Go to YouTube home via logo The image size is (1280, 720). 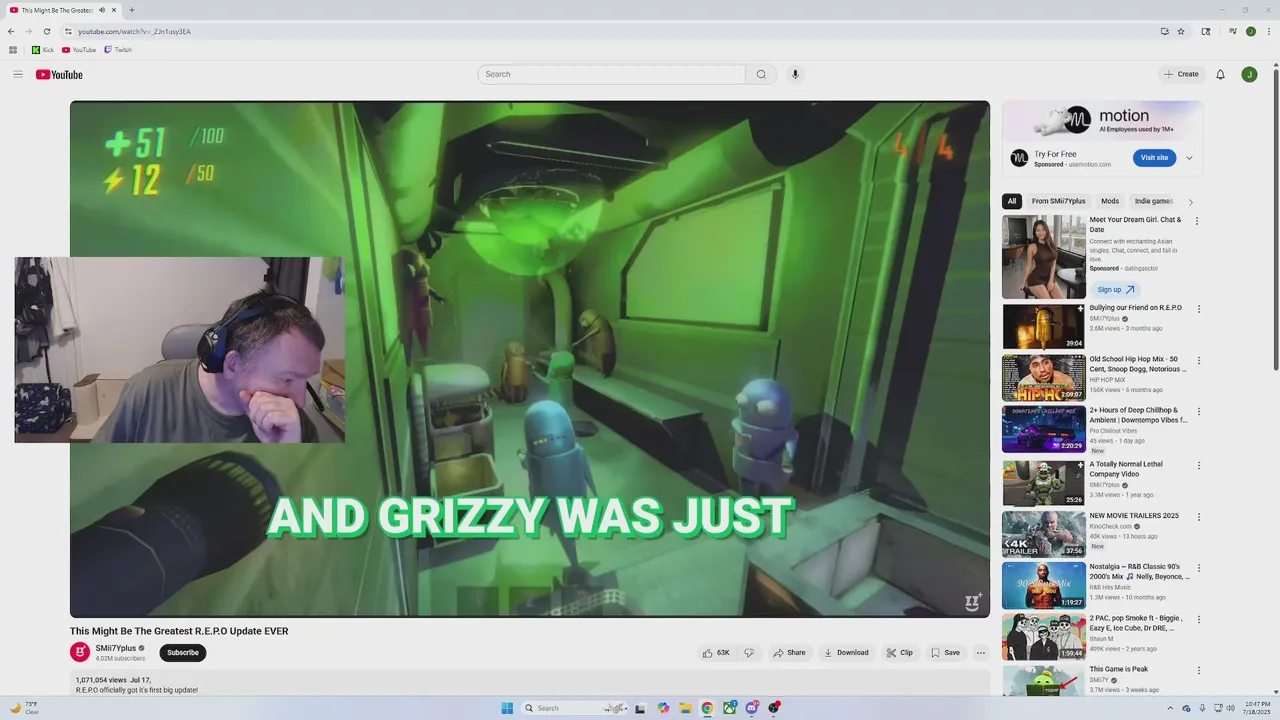coord(59,74)
